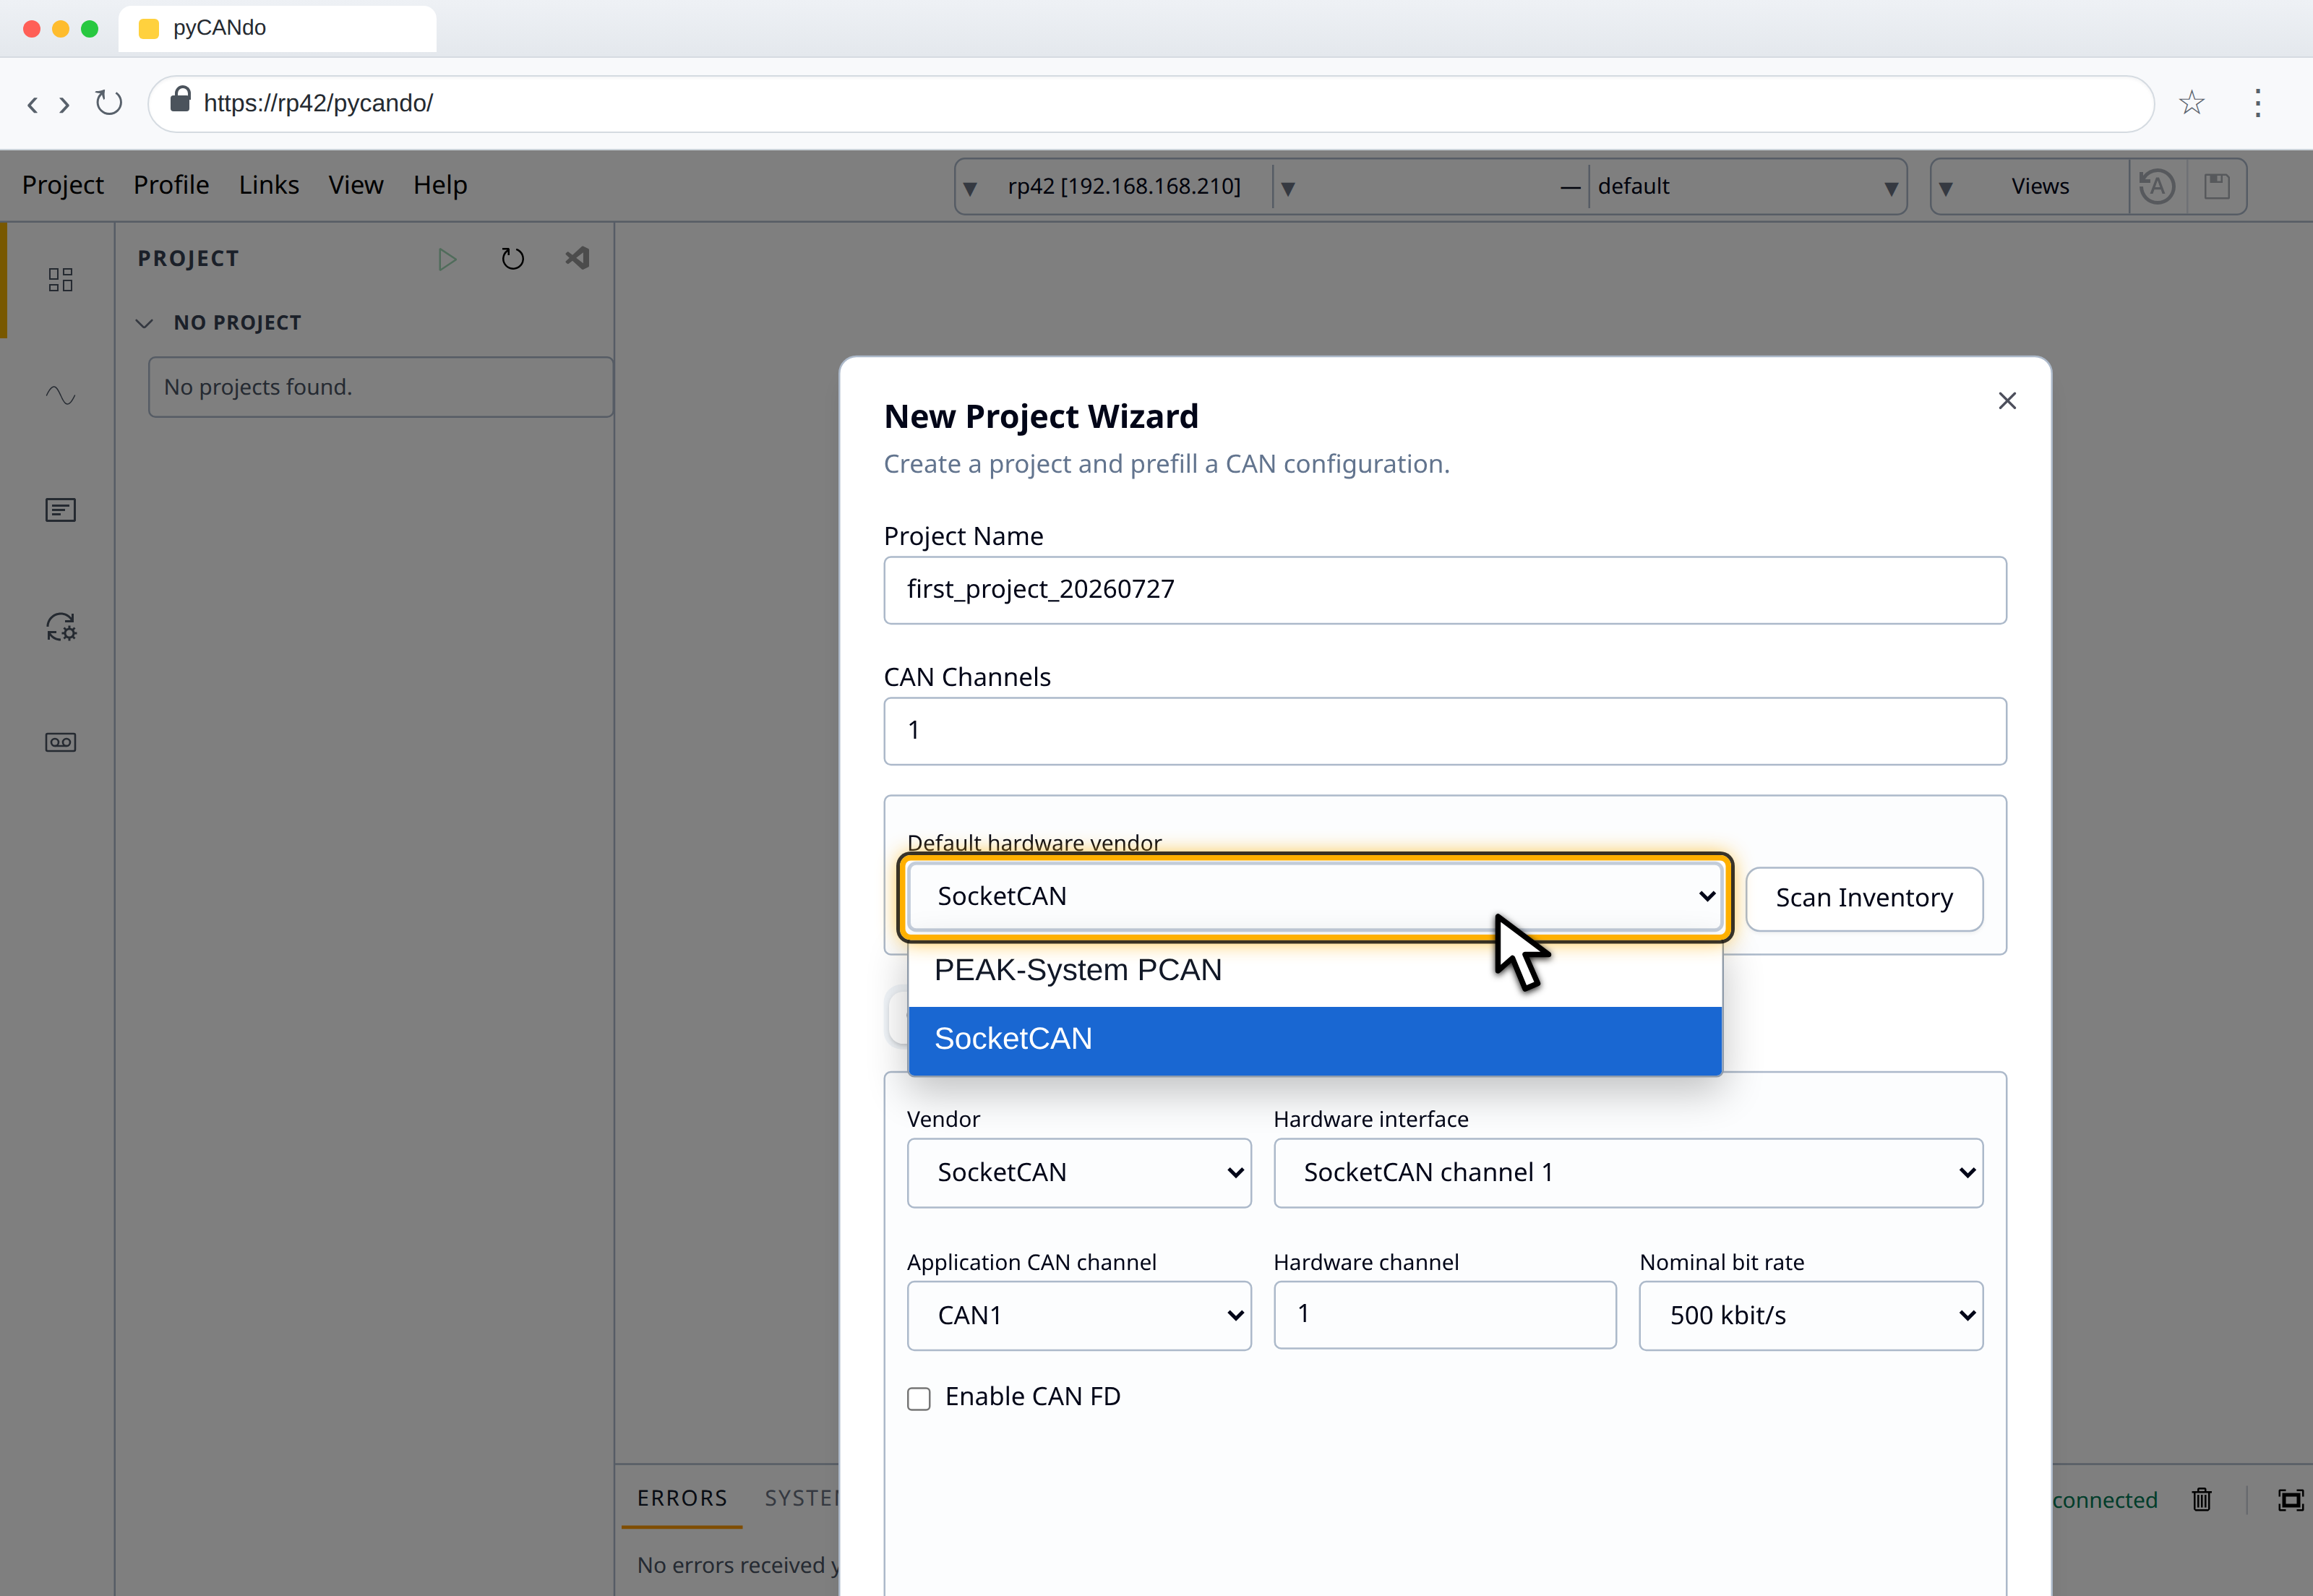Open the sync settings sidebar icon
The height and width of the screenshot is (1596, 2313).
point(60,627)
